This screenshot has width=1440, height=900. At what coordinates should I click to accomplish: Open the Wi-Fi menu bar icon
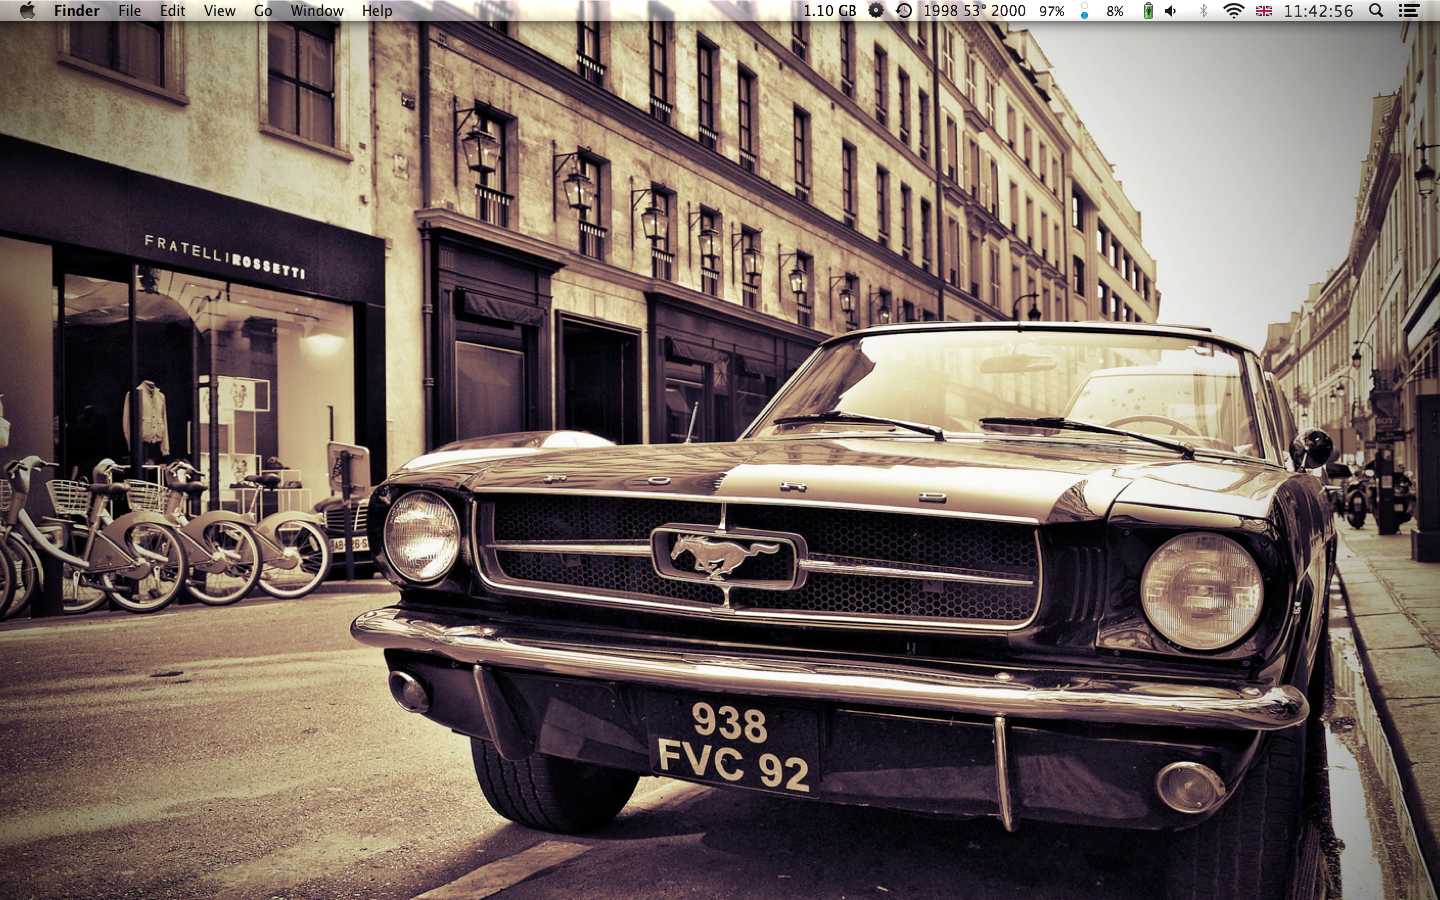[1234, 10]
